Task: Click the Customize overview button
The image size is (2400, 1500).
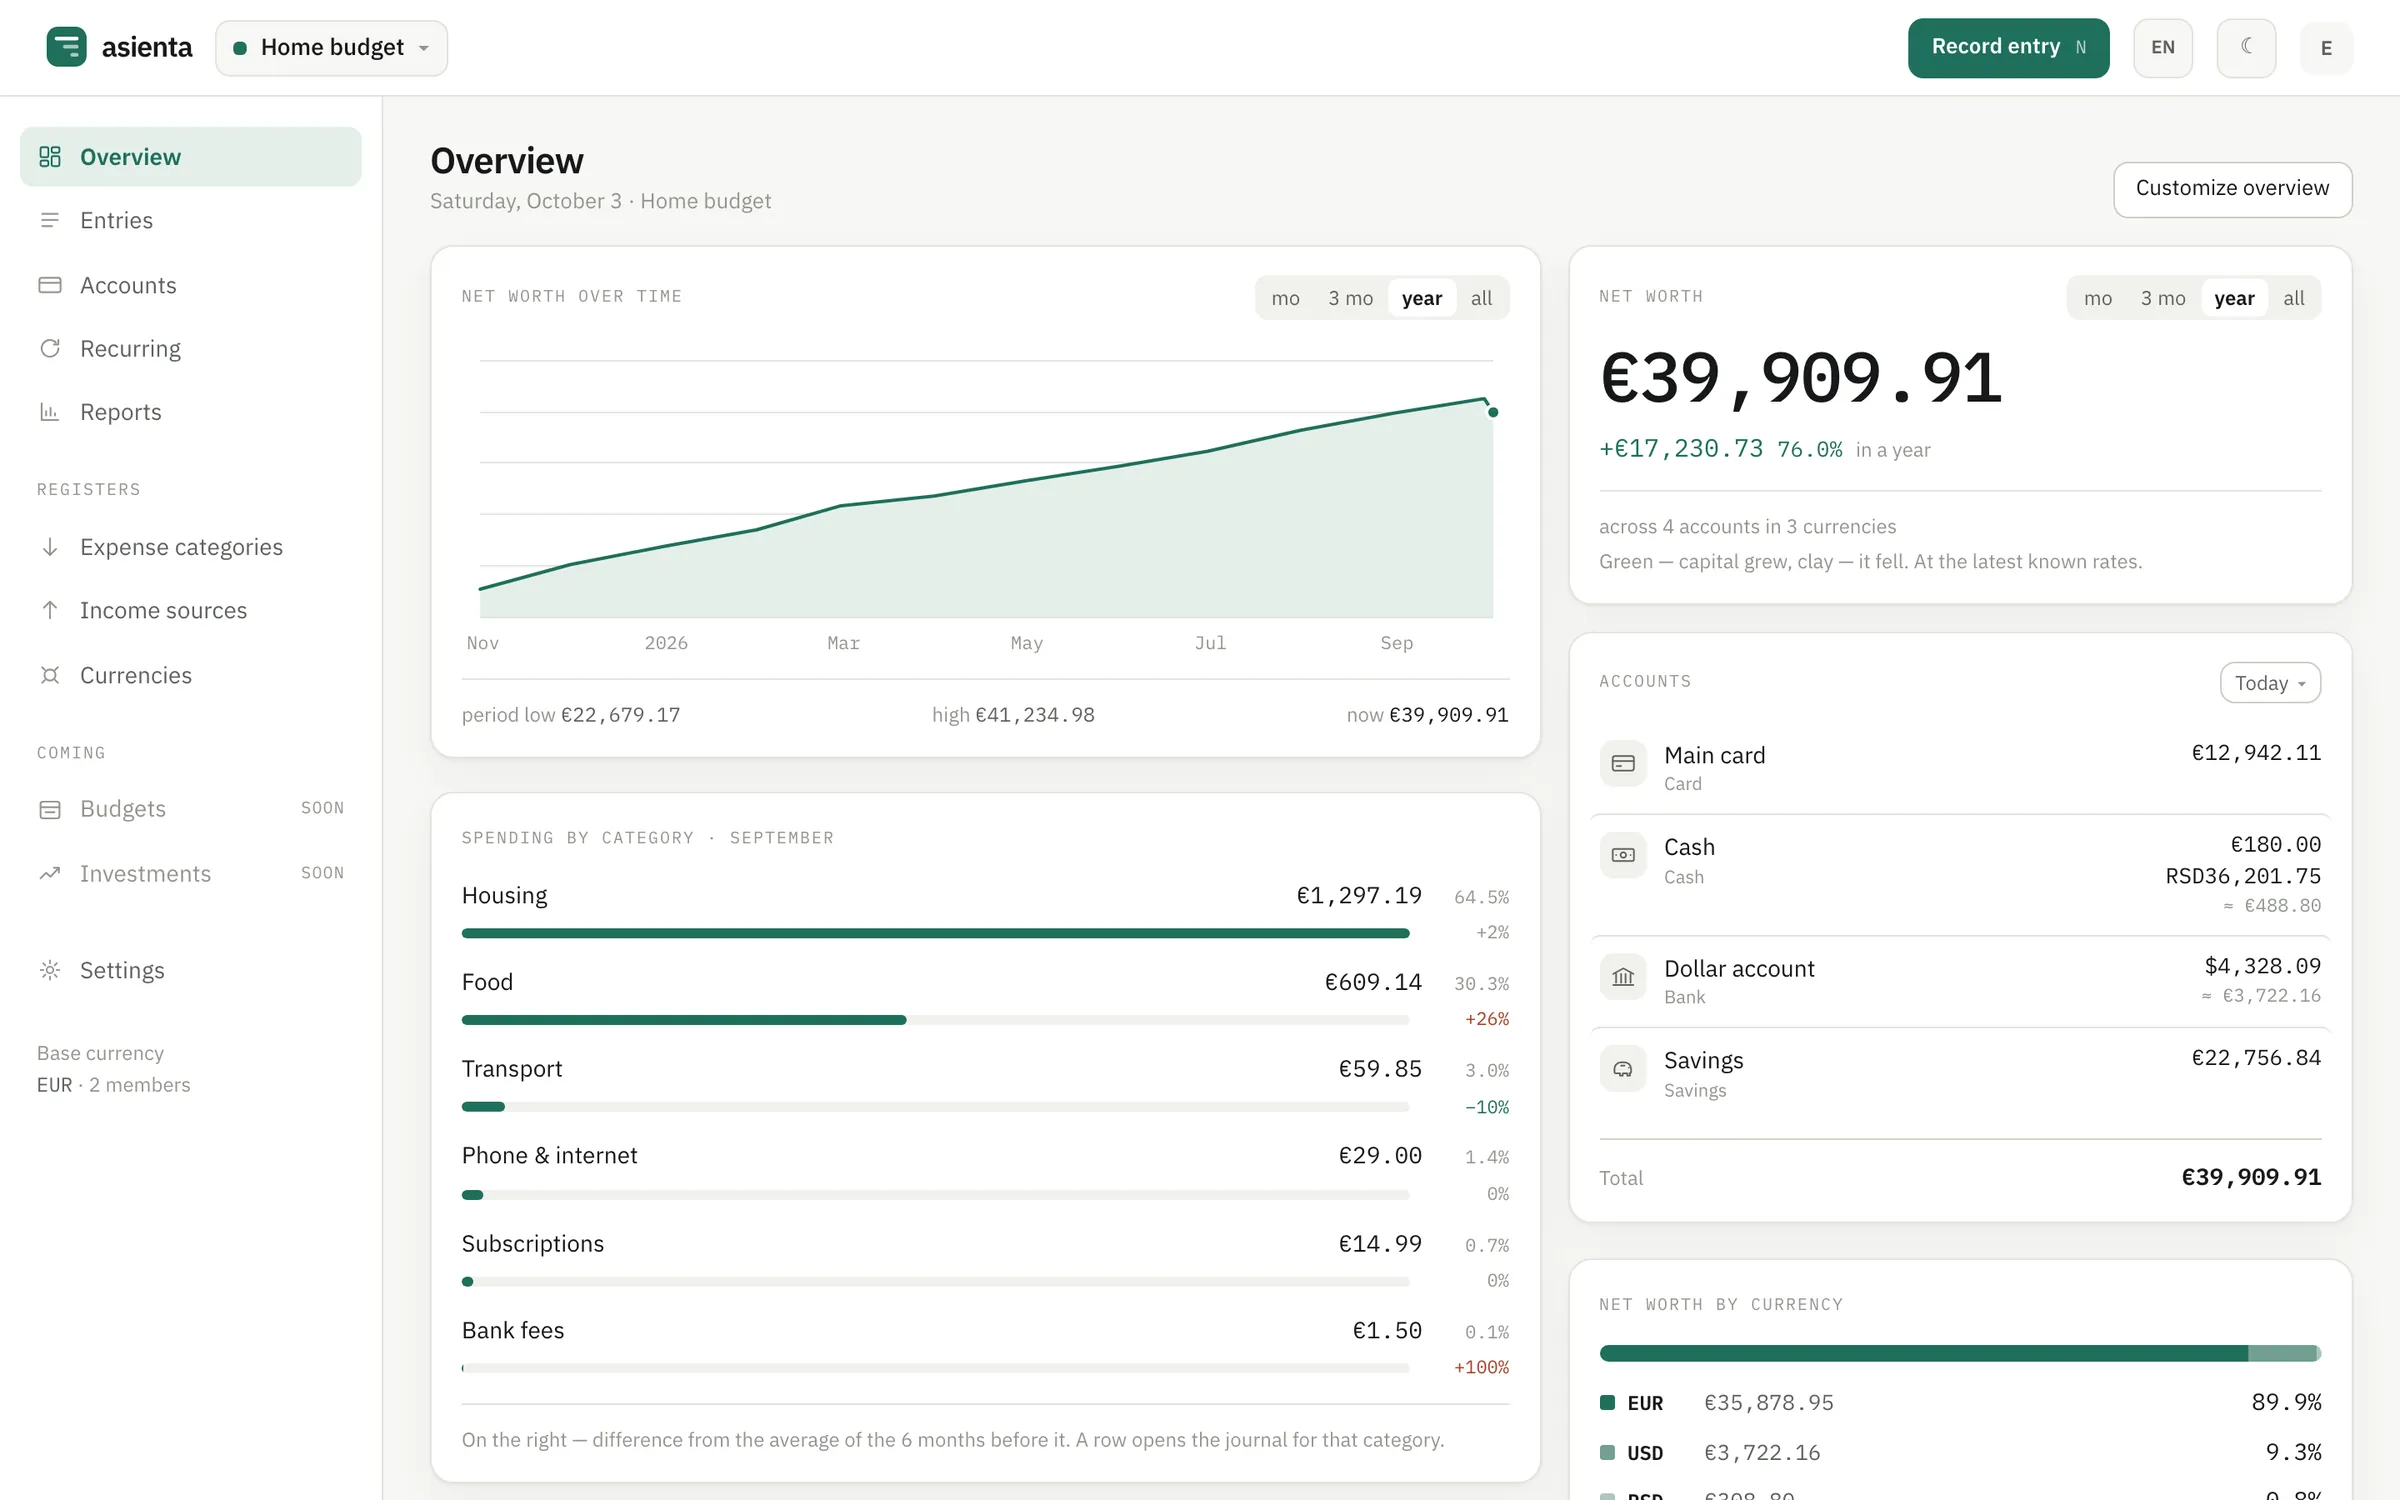Action: pos(2232,189)
